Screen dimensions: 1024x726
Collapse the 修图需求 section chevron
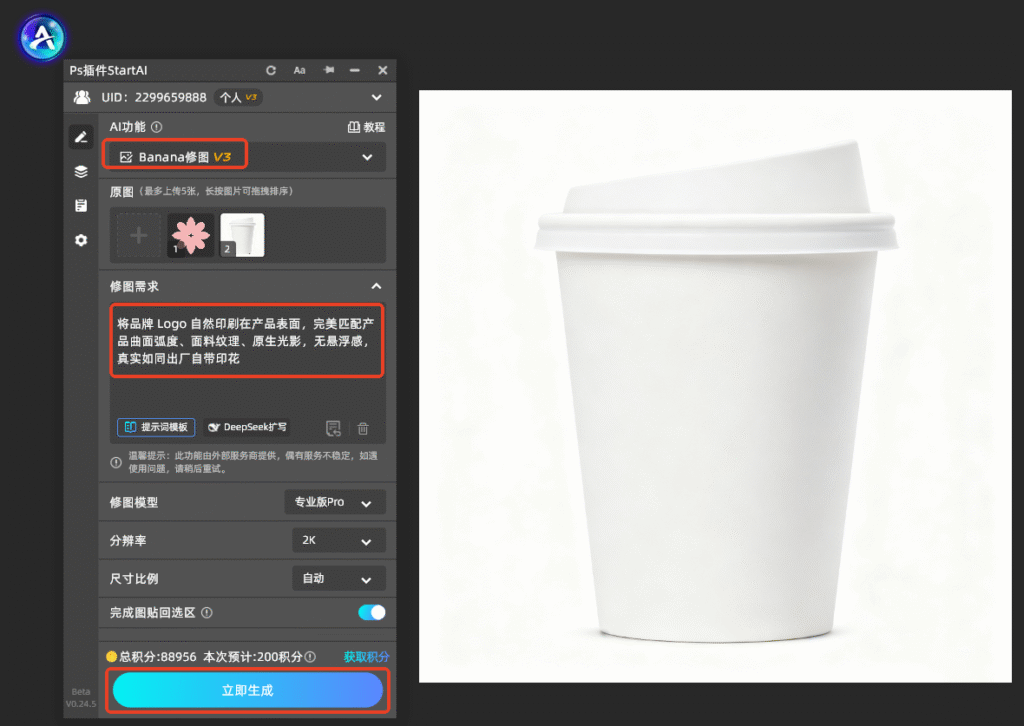tap(377, 287)
